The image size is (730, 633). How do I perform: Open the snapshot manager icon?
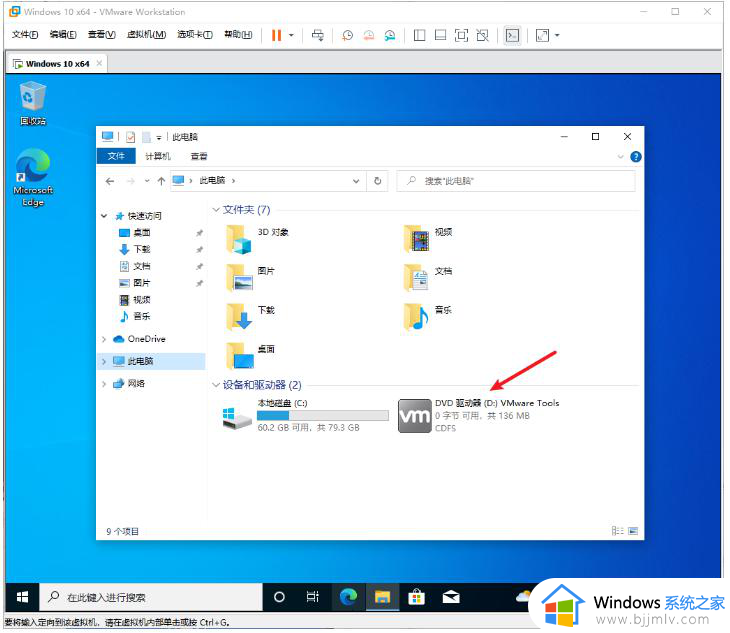point(390,35)
